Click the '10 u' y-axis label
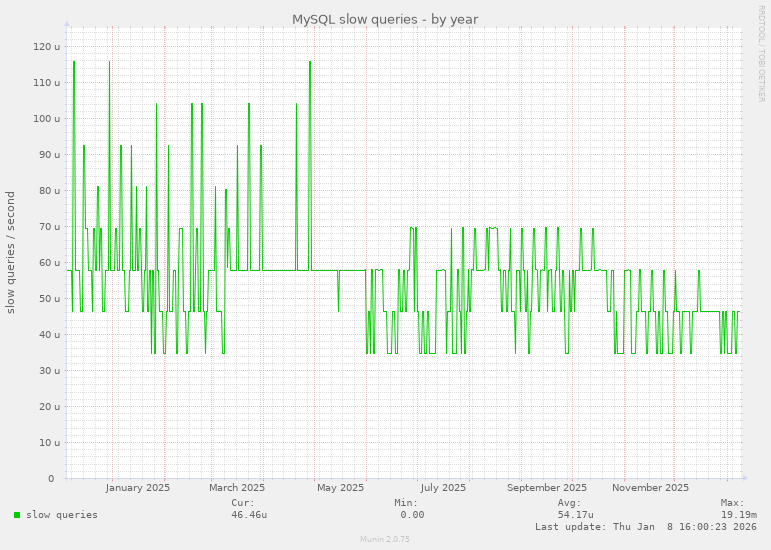 50,442
